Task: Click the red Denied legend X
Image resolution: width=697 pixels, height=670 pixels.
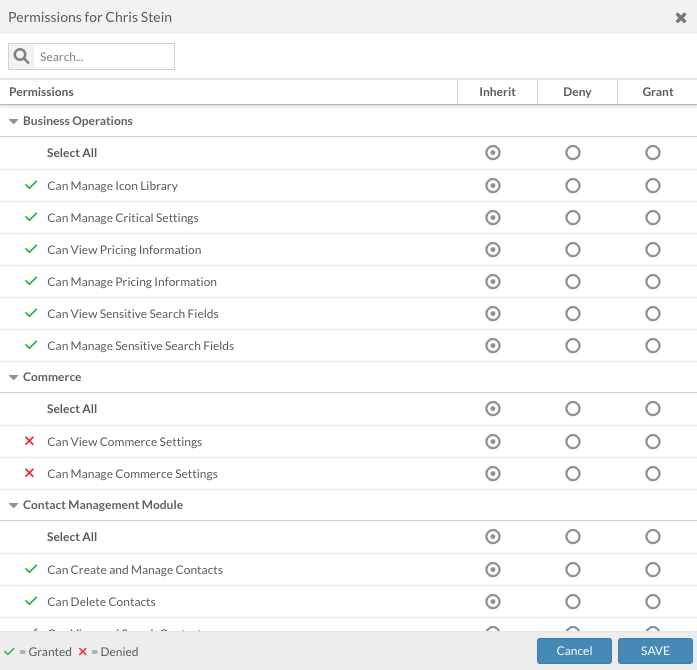Action: (82, 651)
